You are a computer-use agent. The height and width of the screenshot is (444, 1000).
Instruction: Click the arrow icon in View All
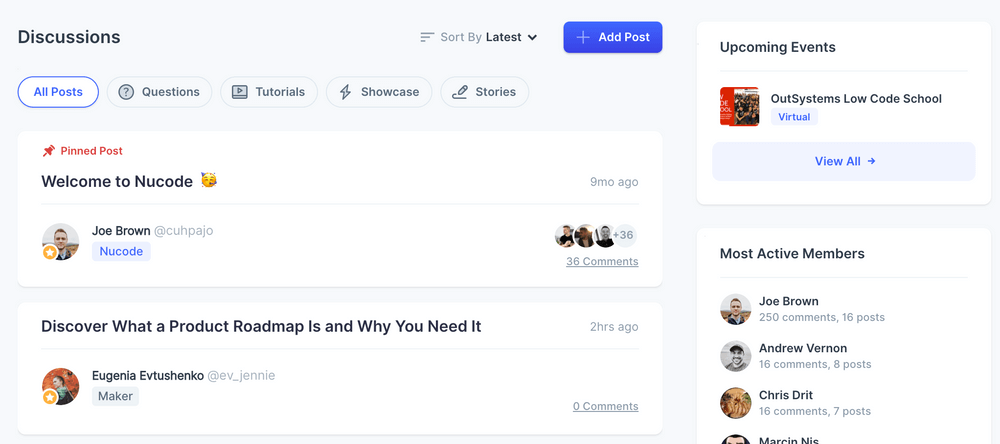pyautogui.click(x=871, y=161)
